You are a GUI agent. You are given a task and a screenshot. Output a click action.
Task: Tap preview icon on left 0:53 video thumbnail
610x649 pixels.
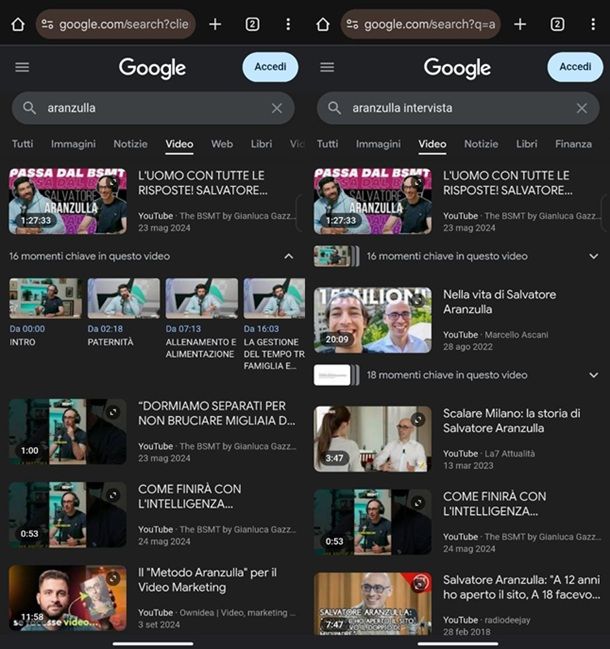[x=113, y=495]
